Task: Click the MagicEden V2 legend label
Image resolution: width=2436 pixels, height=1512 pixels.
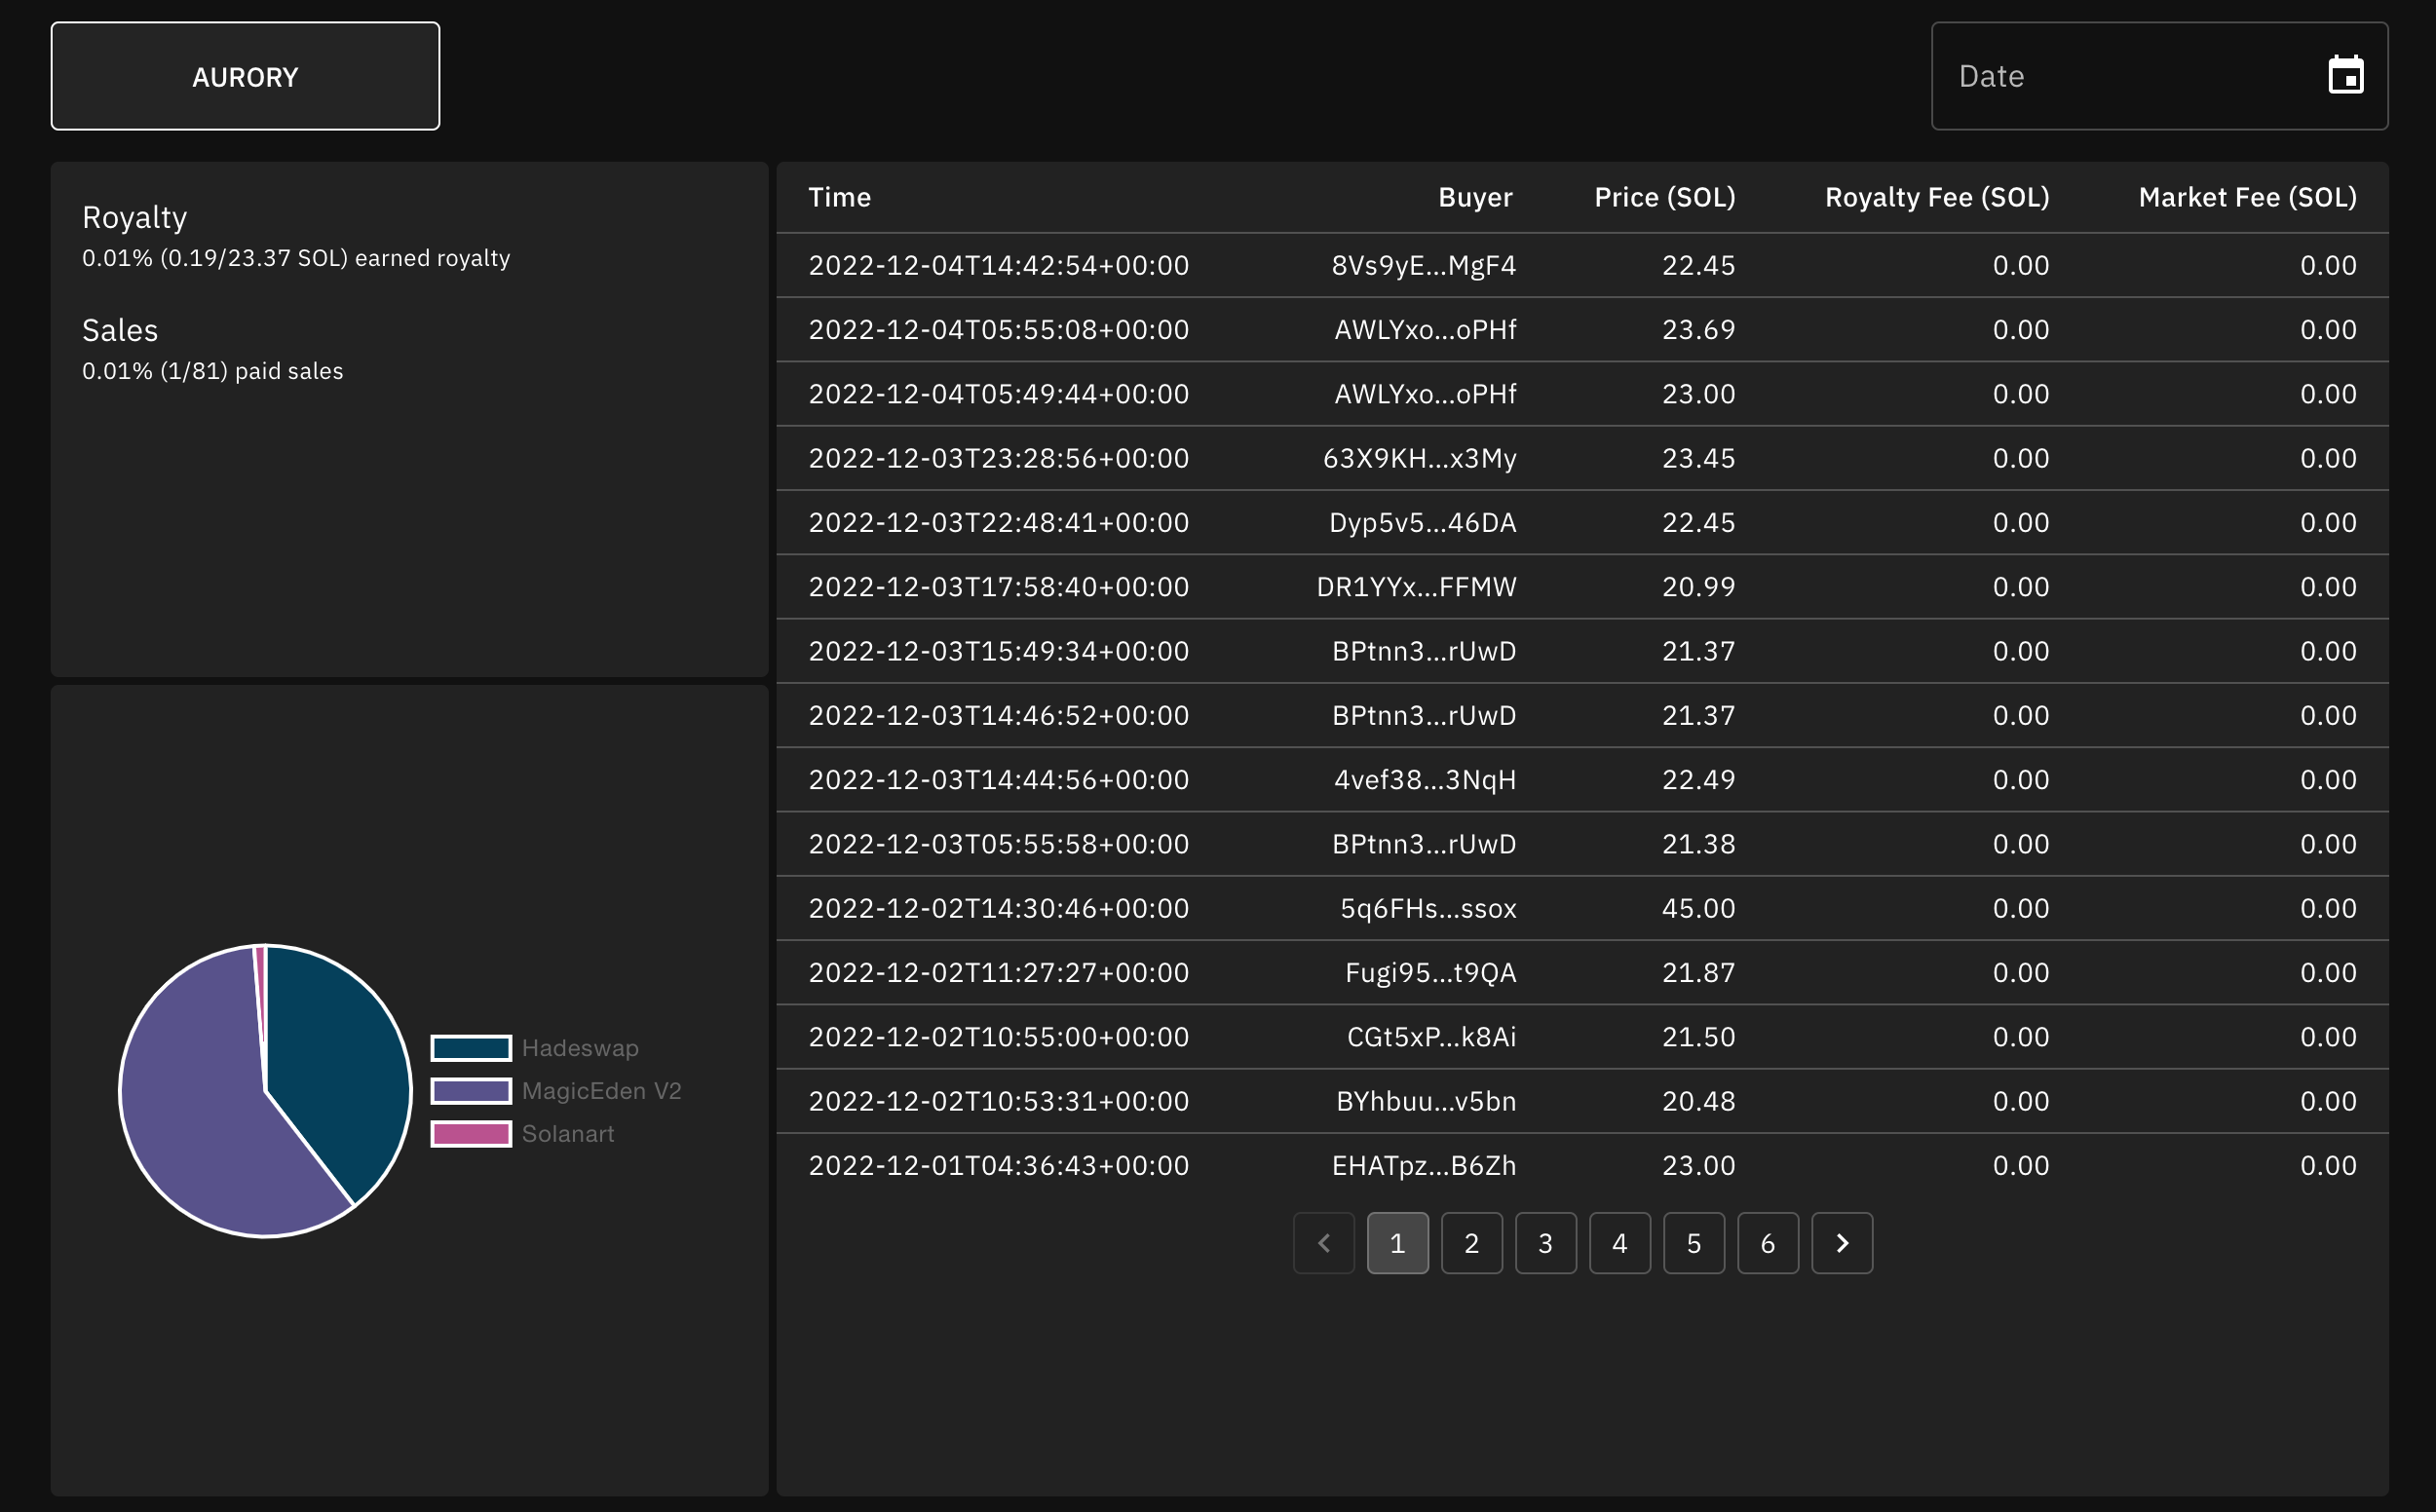Action: tap(602, 1091)
